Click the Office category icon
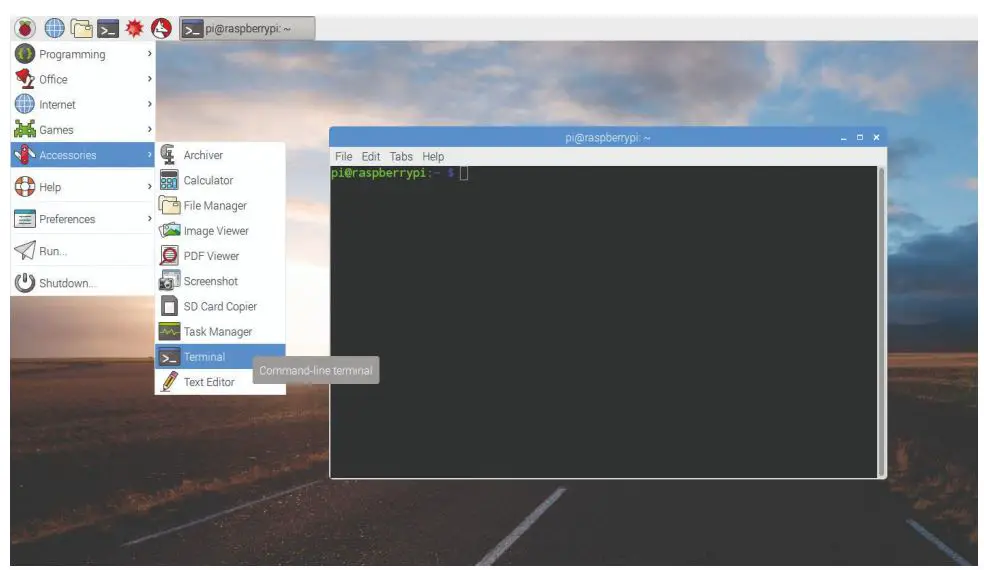984x570 pixels. (x=24, y=79)
